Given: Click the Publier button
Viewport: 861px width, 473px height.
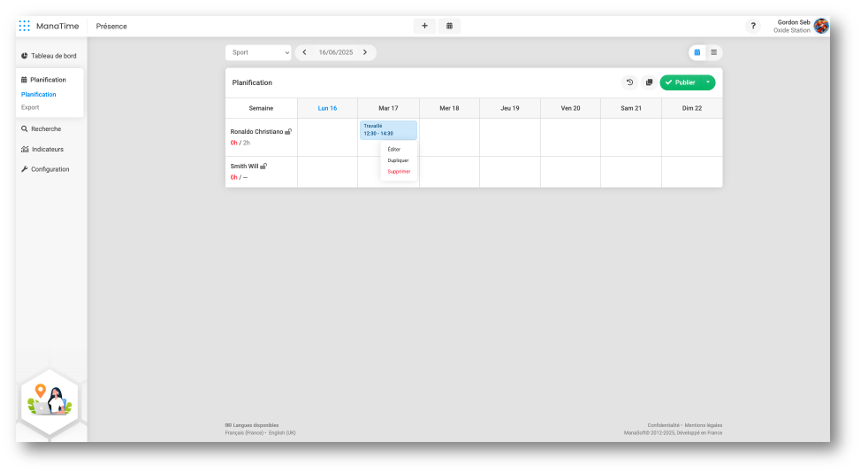Looking at the screenshot, I should pos(680,82).
